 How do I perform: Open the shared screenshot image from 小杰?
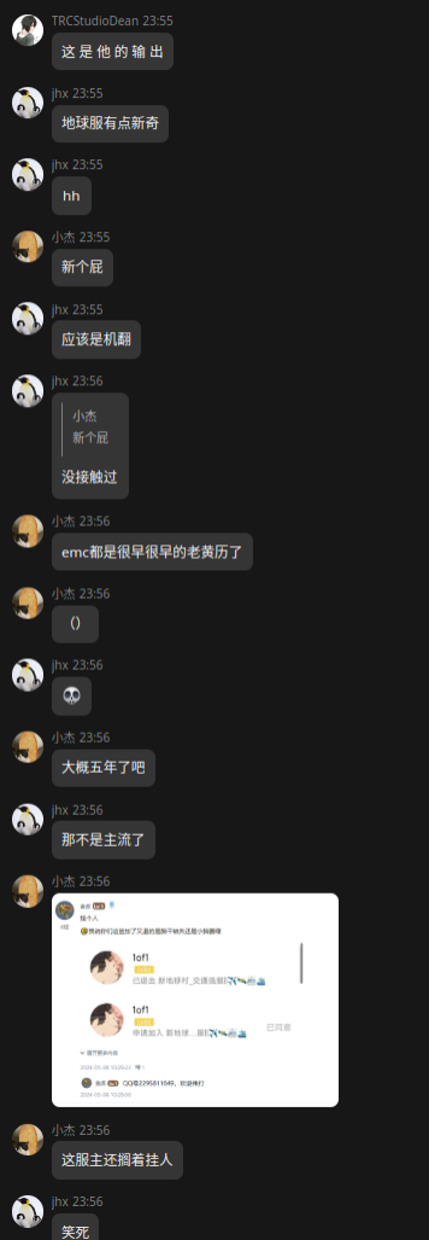[195, 1000]
